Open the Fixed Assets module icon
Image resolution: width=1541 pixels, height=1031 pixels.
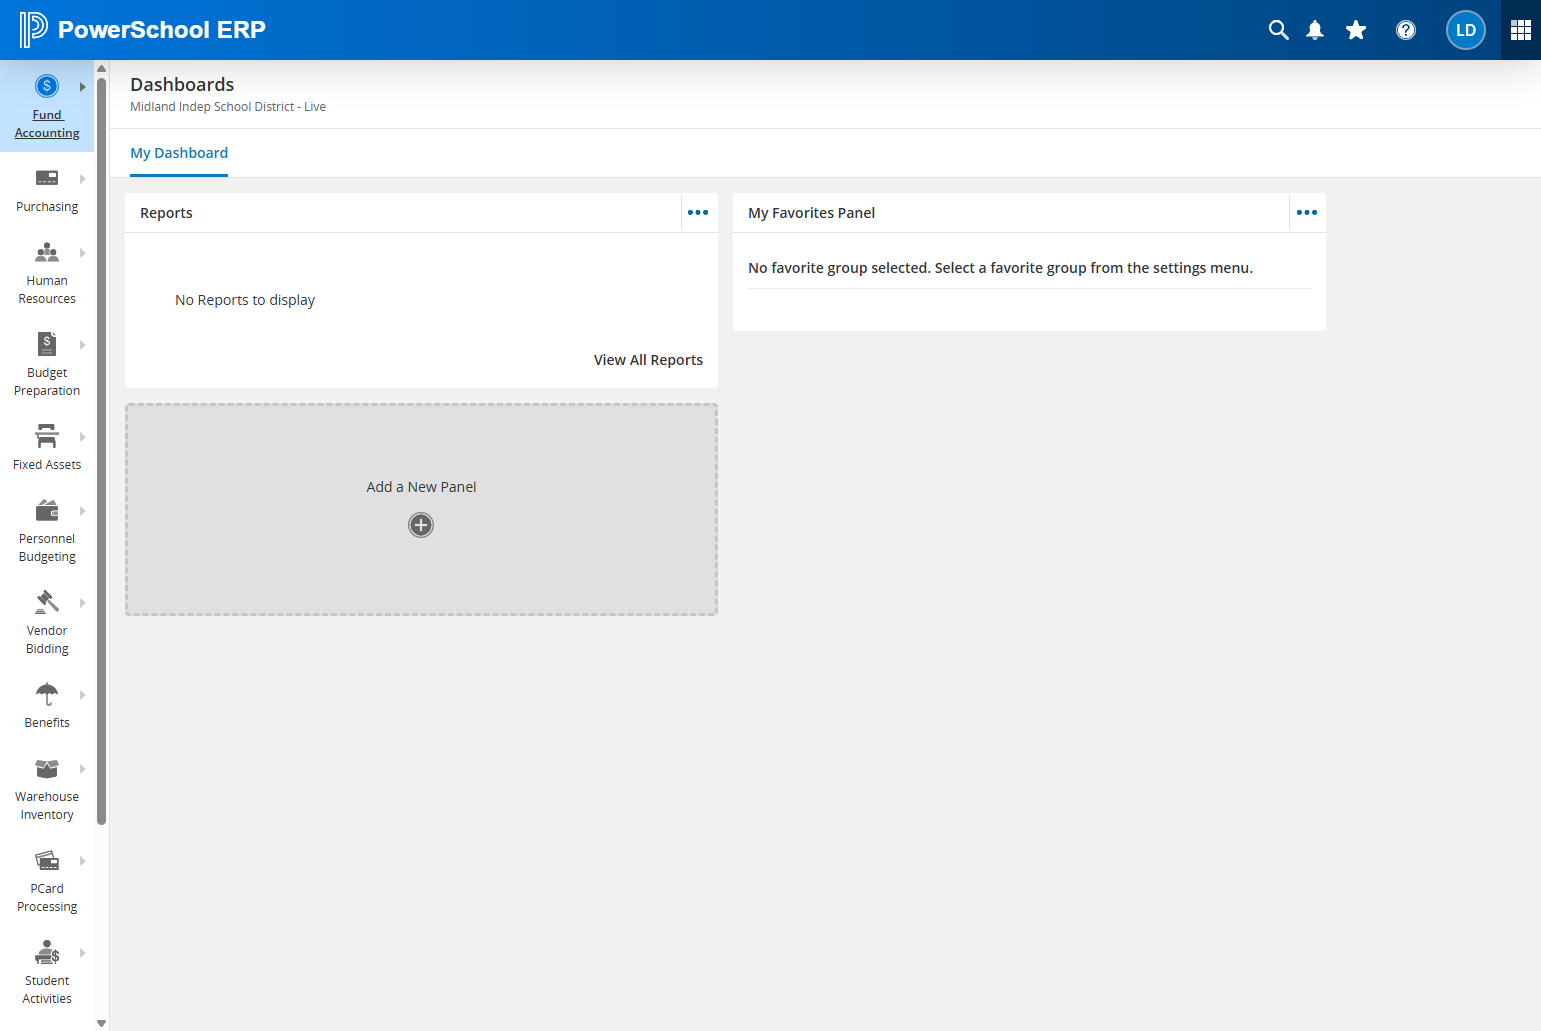(47, 436)
